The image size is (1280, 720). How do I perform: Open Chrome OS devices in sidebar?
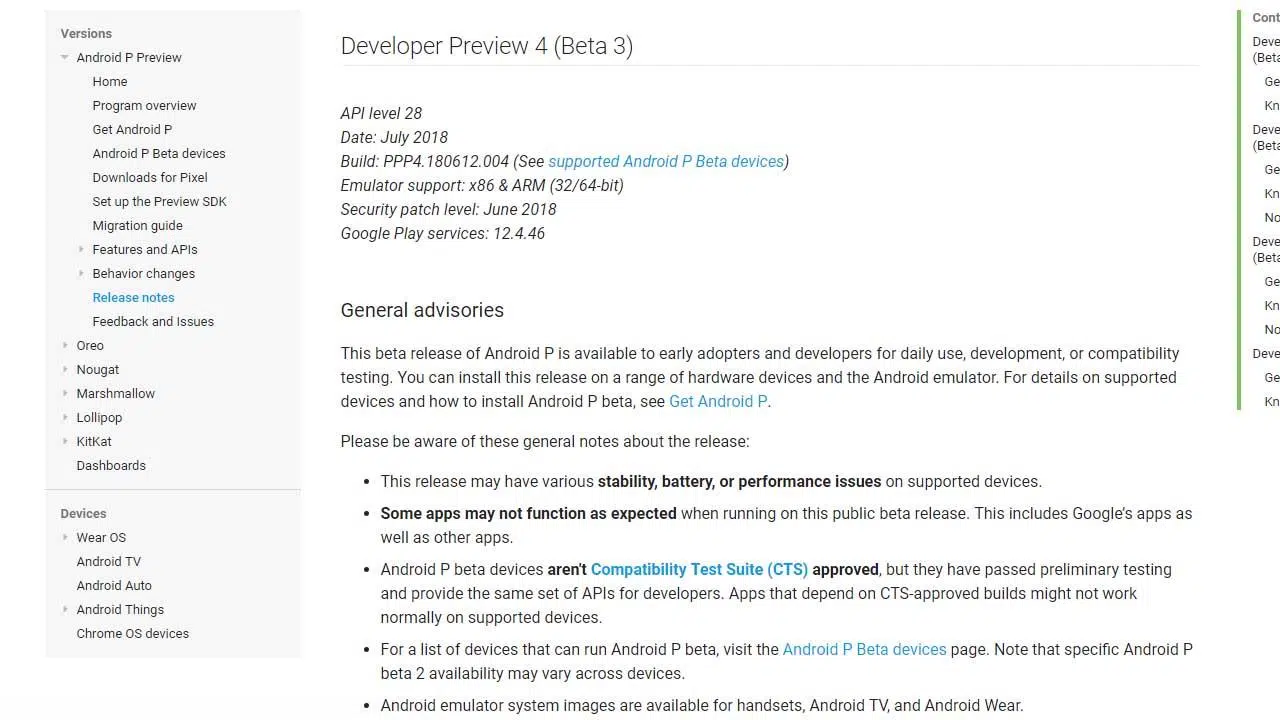click(132, 634)
